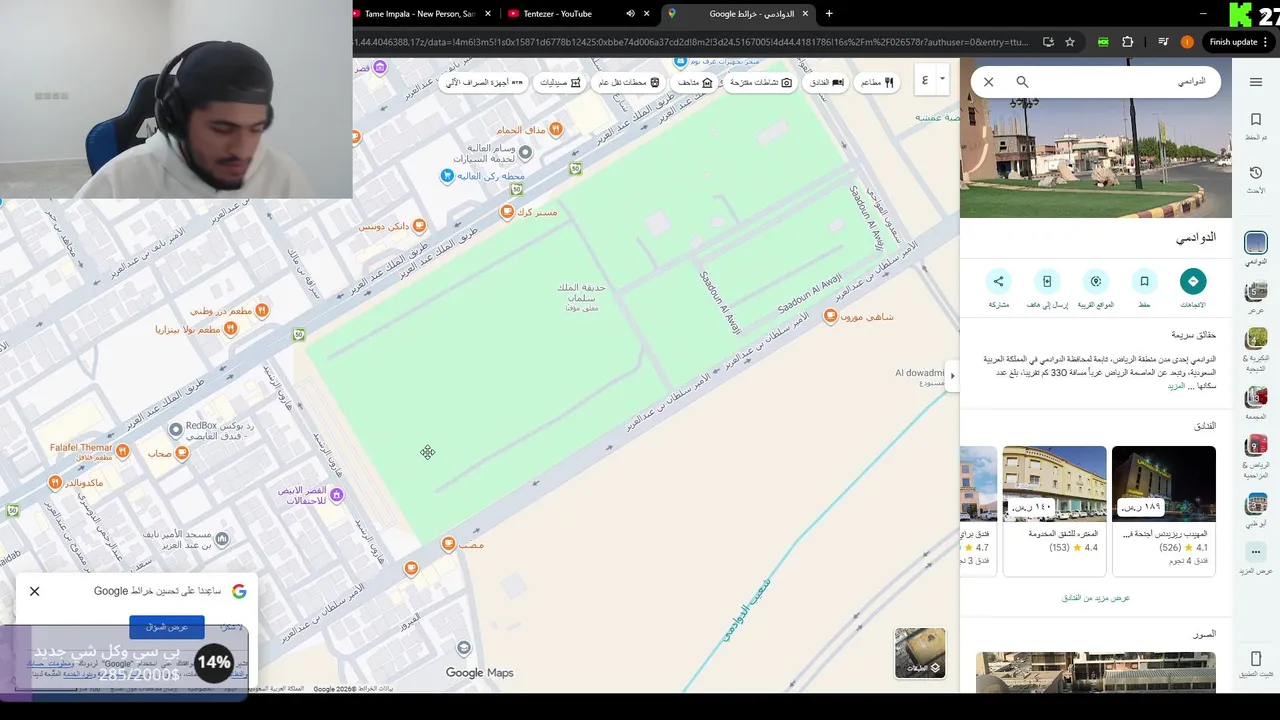Select the متاحف museums filter chip
The image size is (1280, 720).
(x=694, y=82)
